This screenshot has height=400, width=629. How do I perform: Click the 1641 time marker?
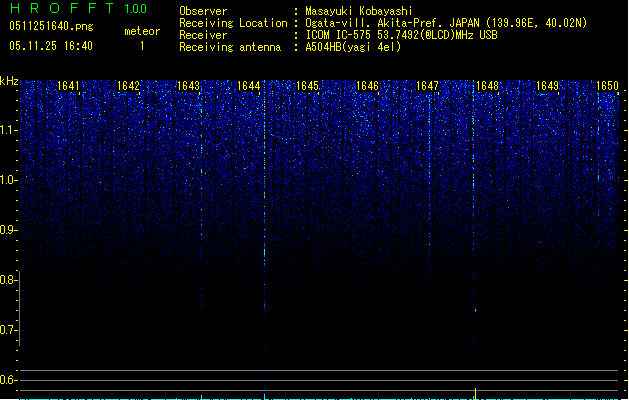[68, 86]
